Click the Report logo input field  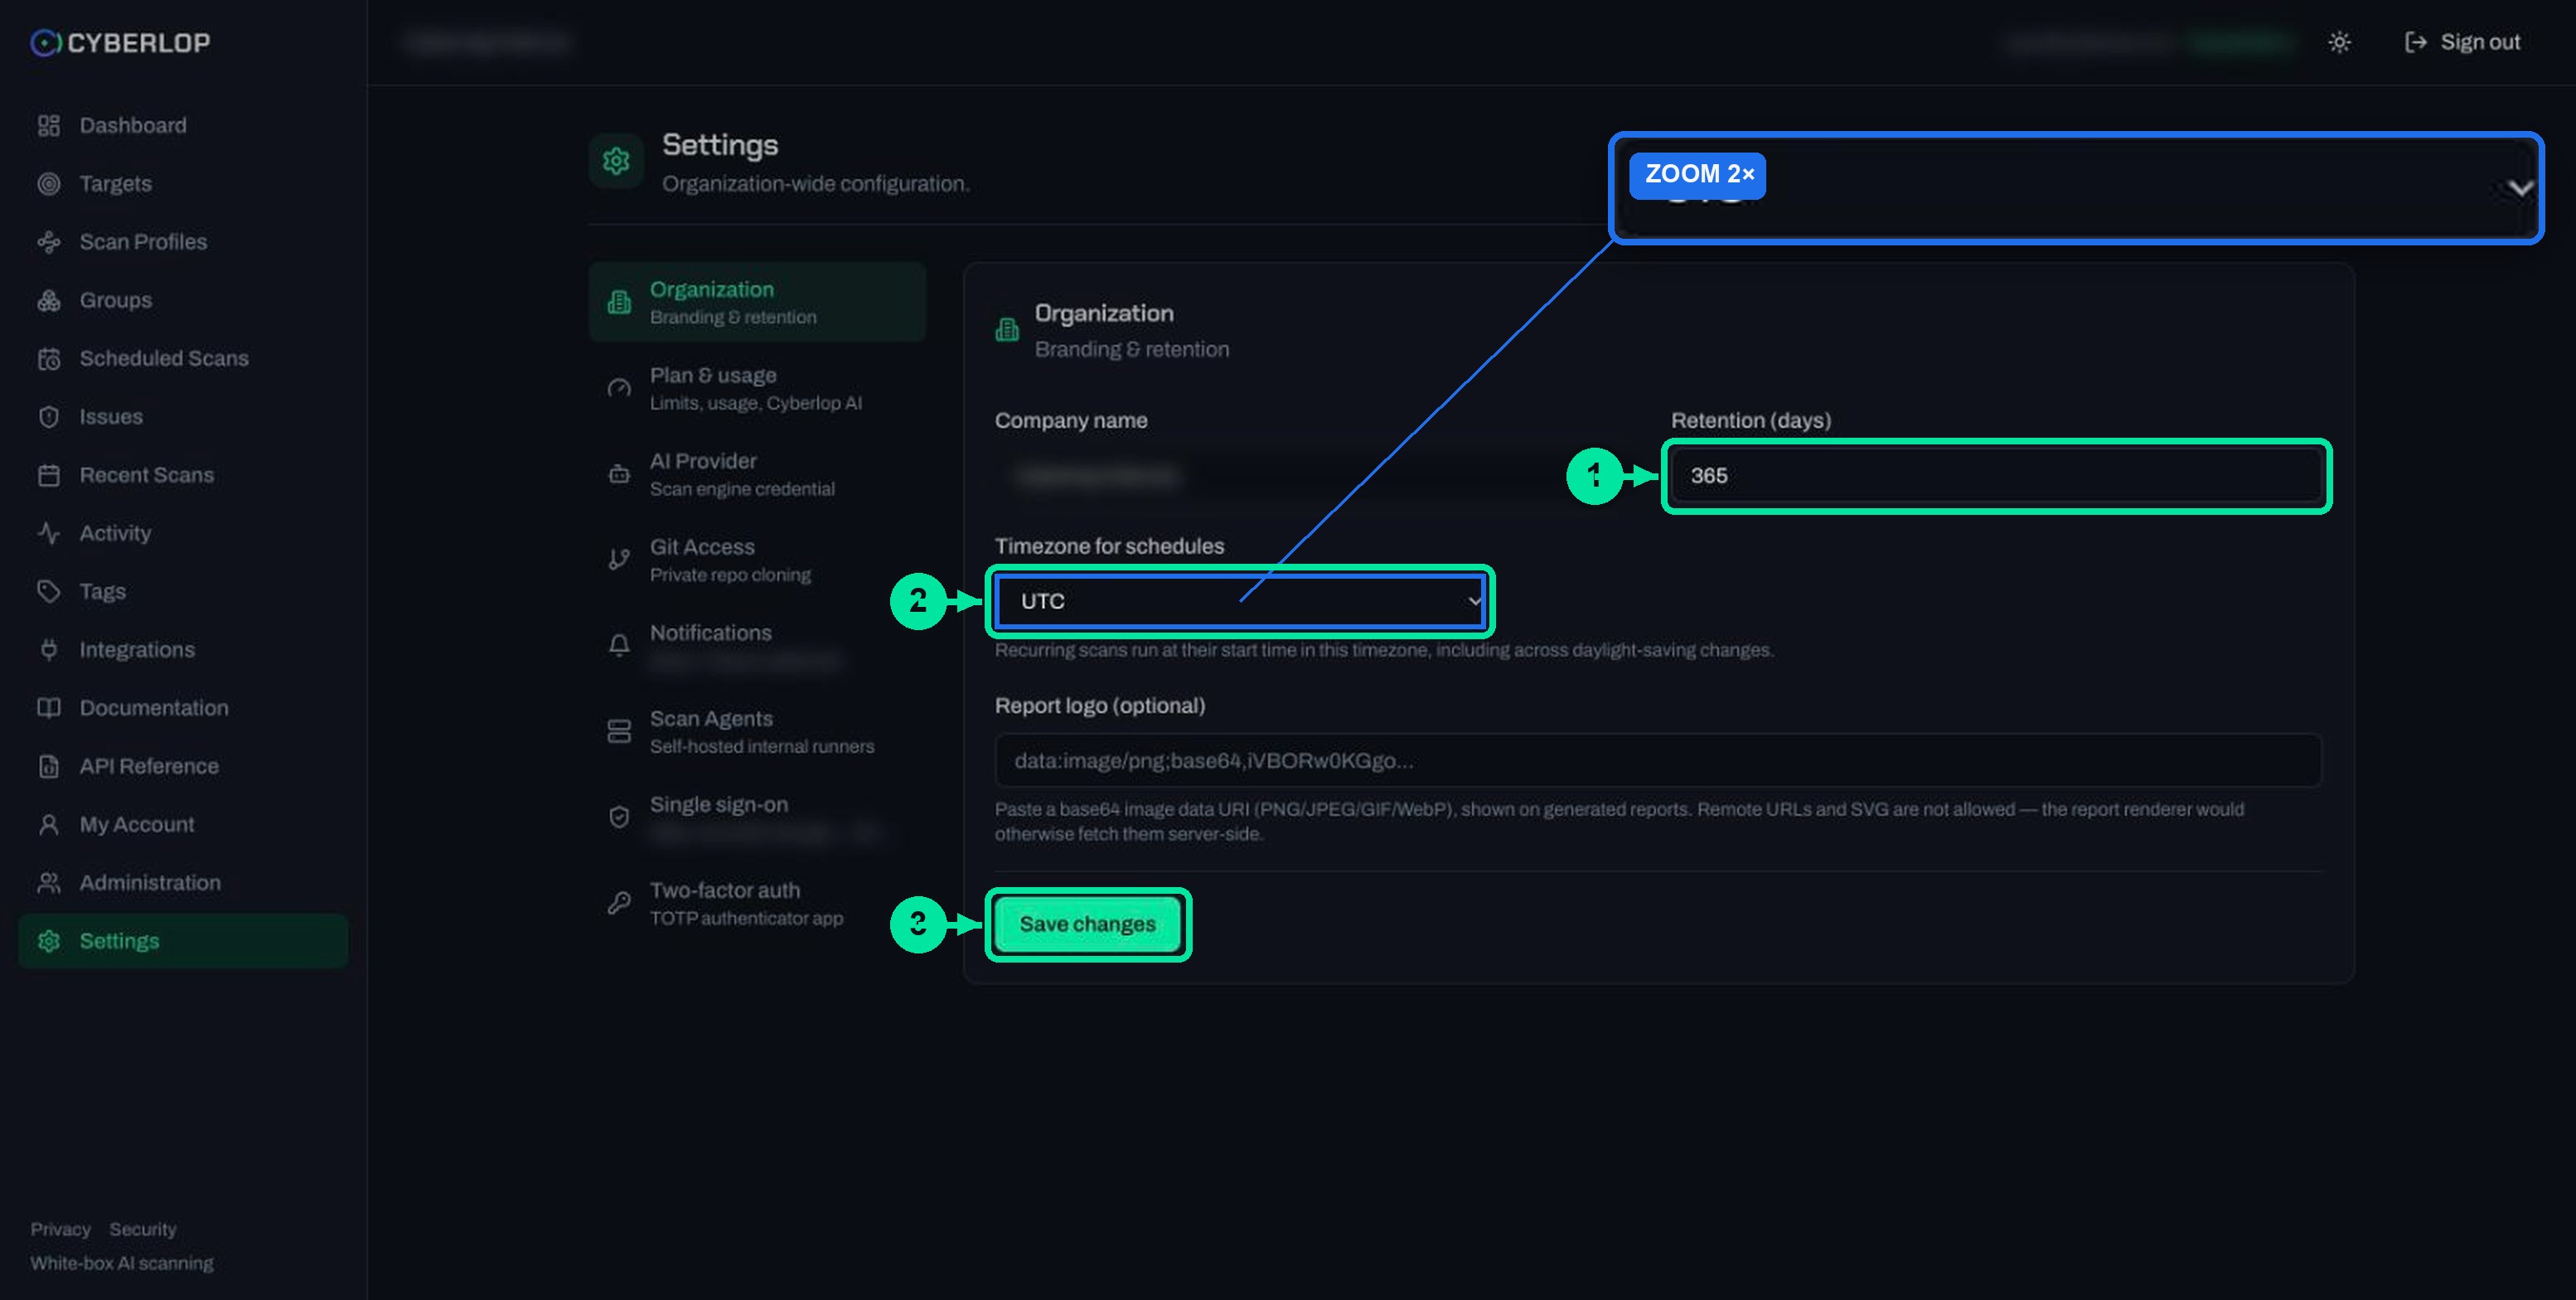click(1658, 761)
